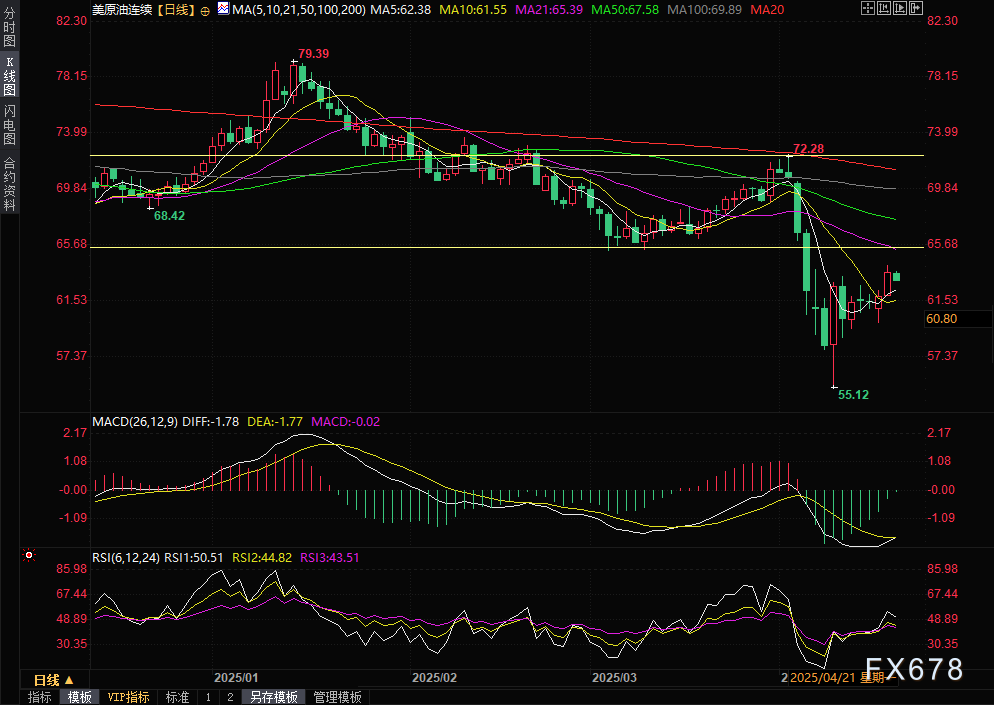Click the 79.39 high price marker
Screen dimensions: 994x705
tap(313, 53)
